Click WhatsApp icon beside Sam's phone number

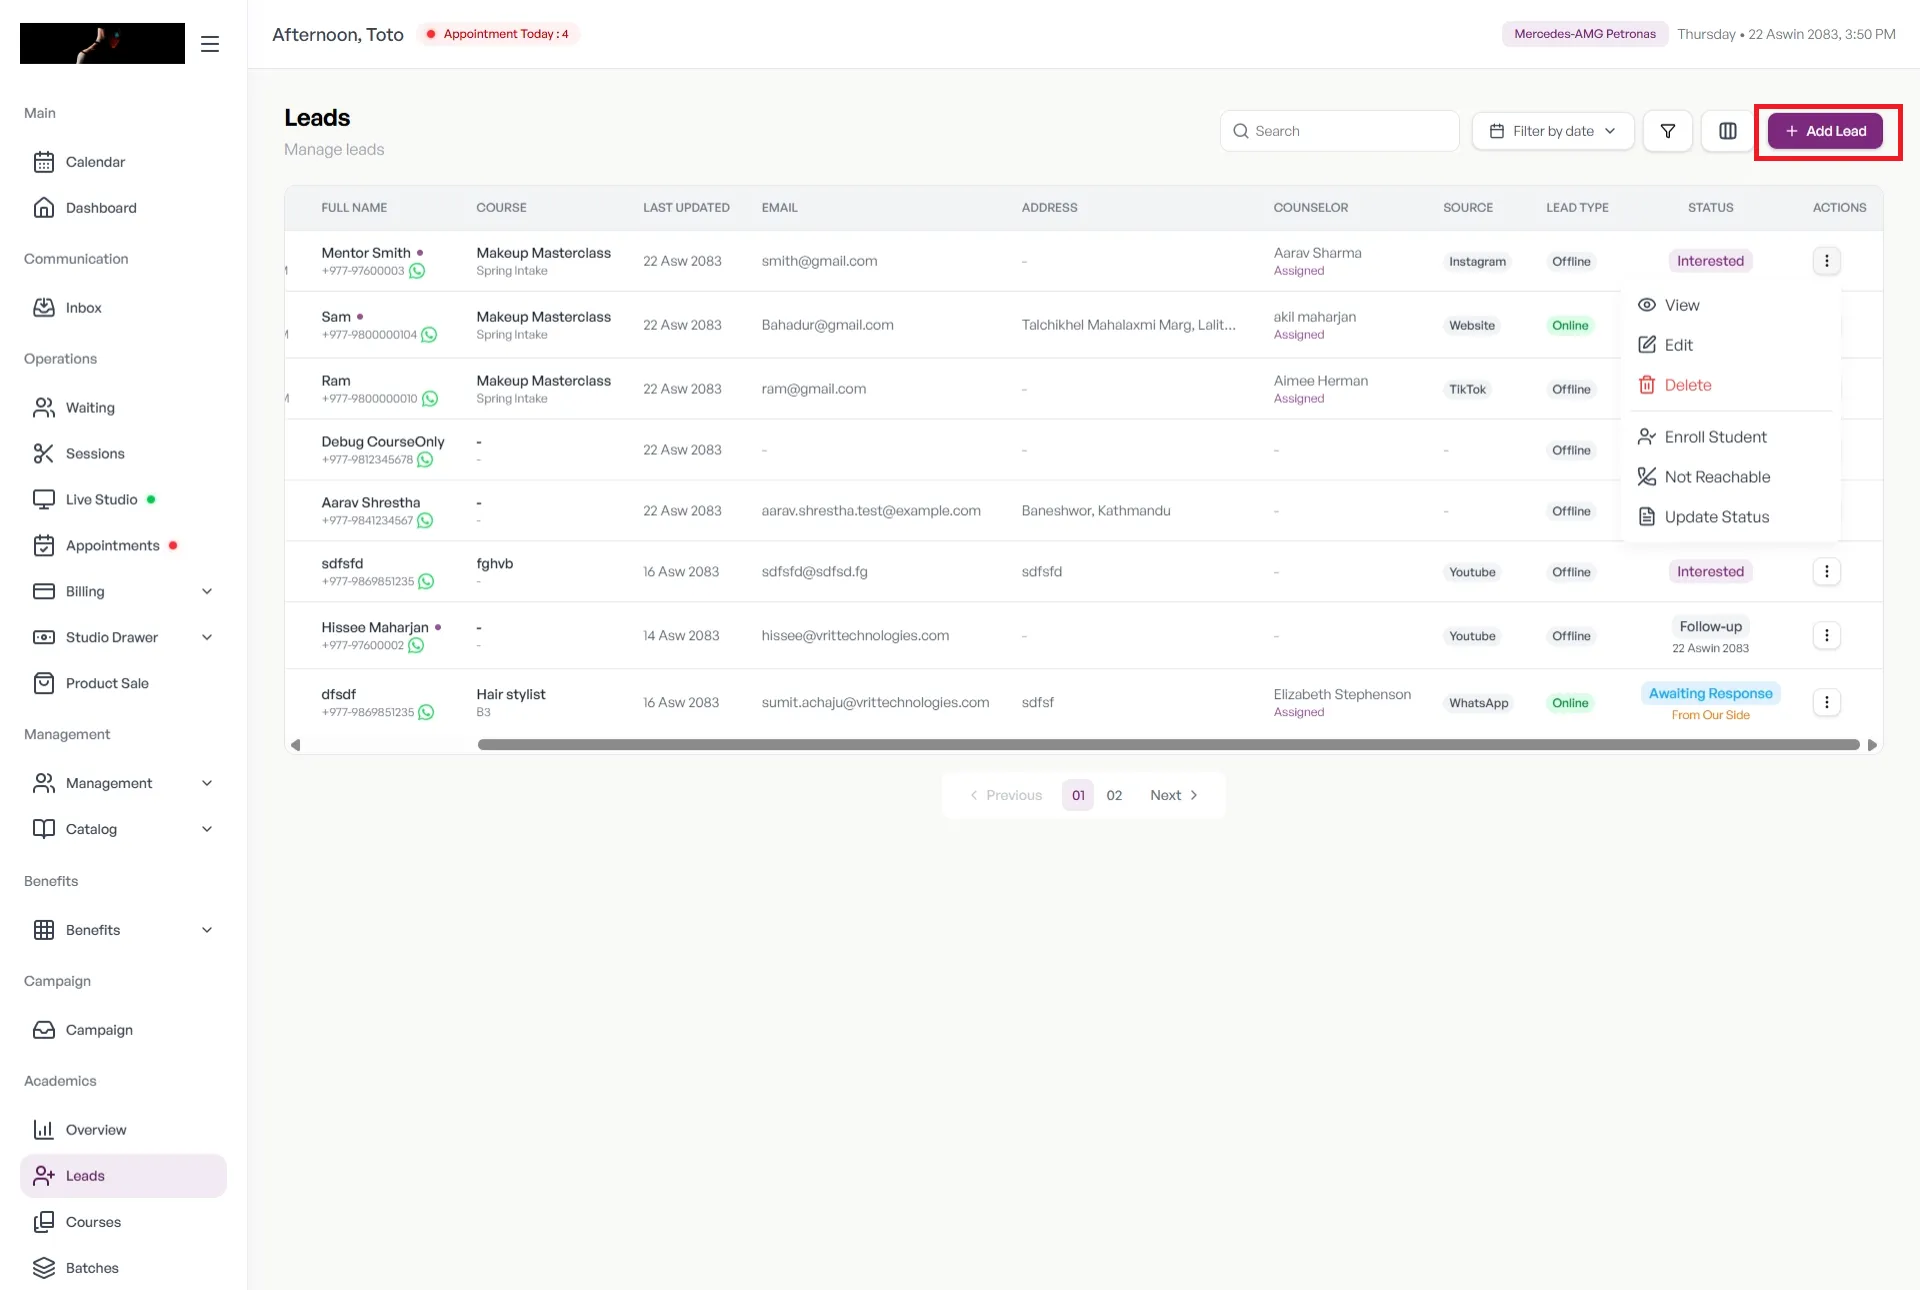pos(429,335)
